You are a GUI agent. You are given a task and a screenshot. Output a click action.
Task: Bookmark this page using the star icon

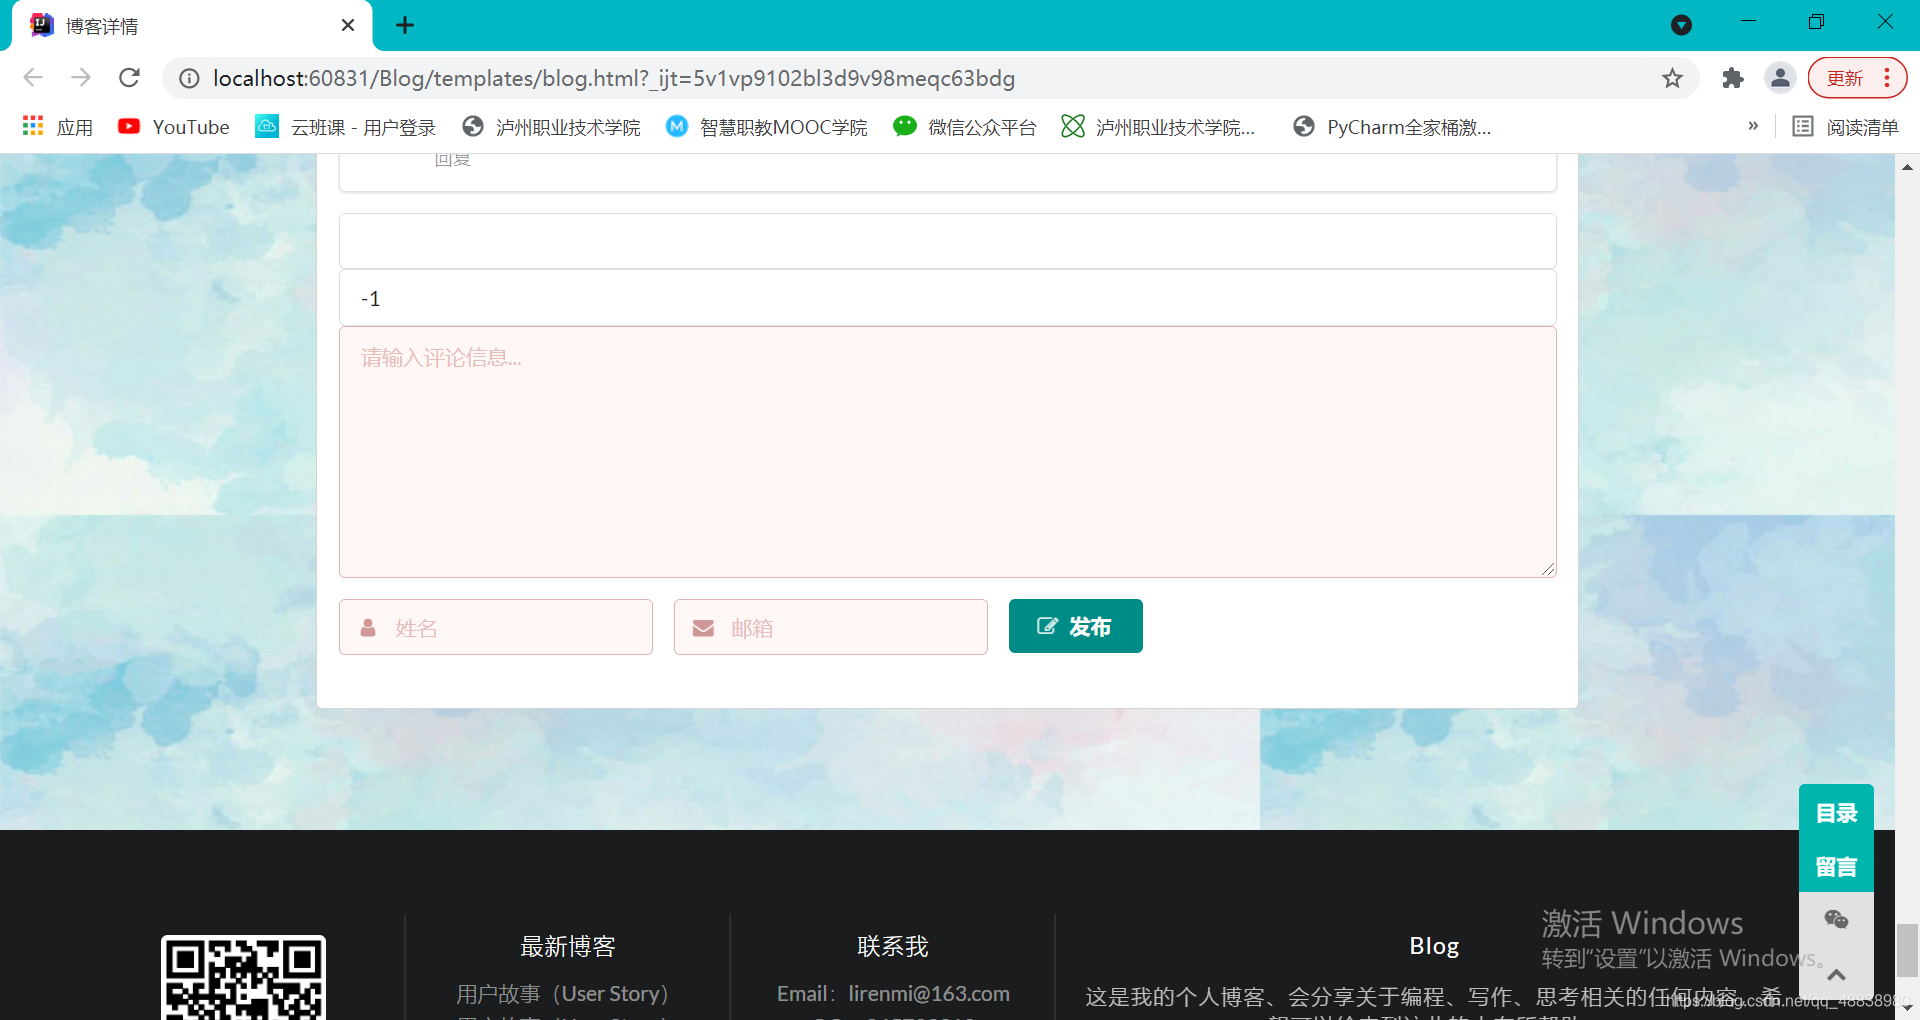1673,78
